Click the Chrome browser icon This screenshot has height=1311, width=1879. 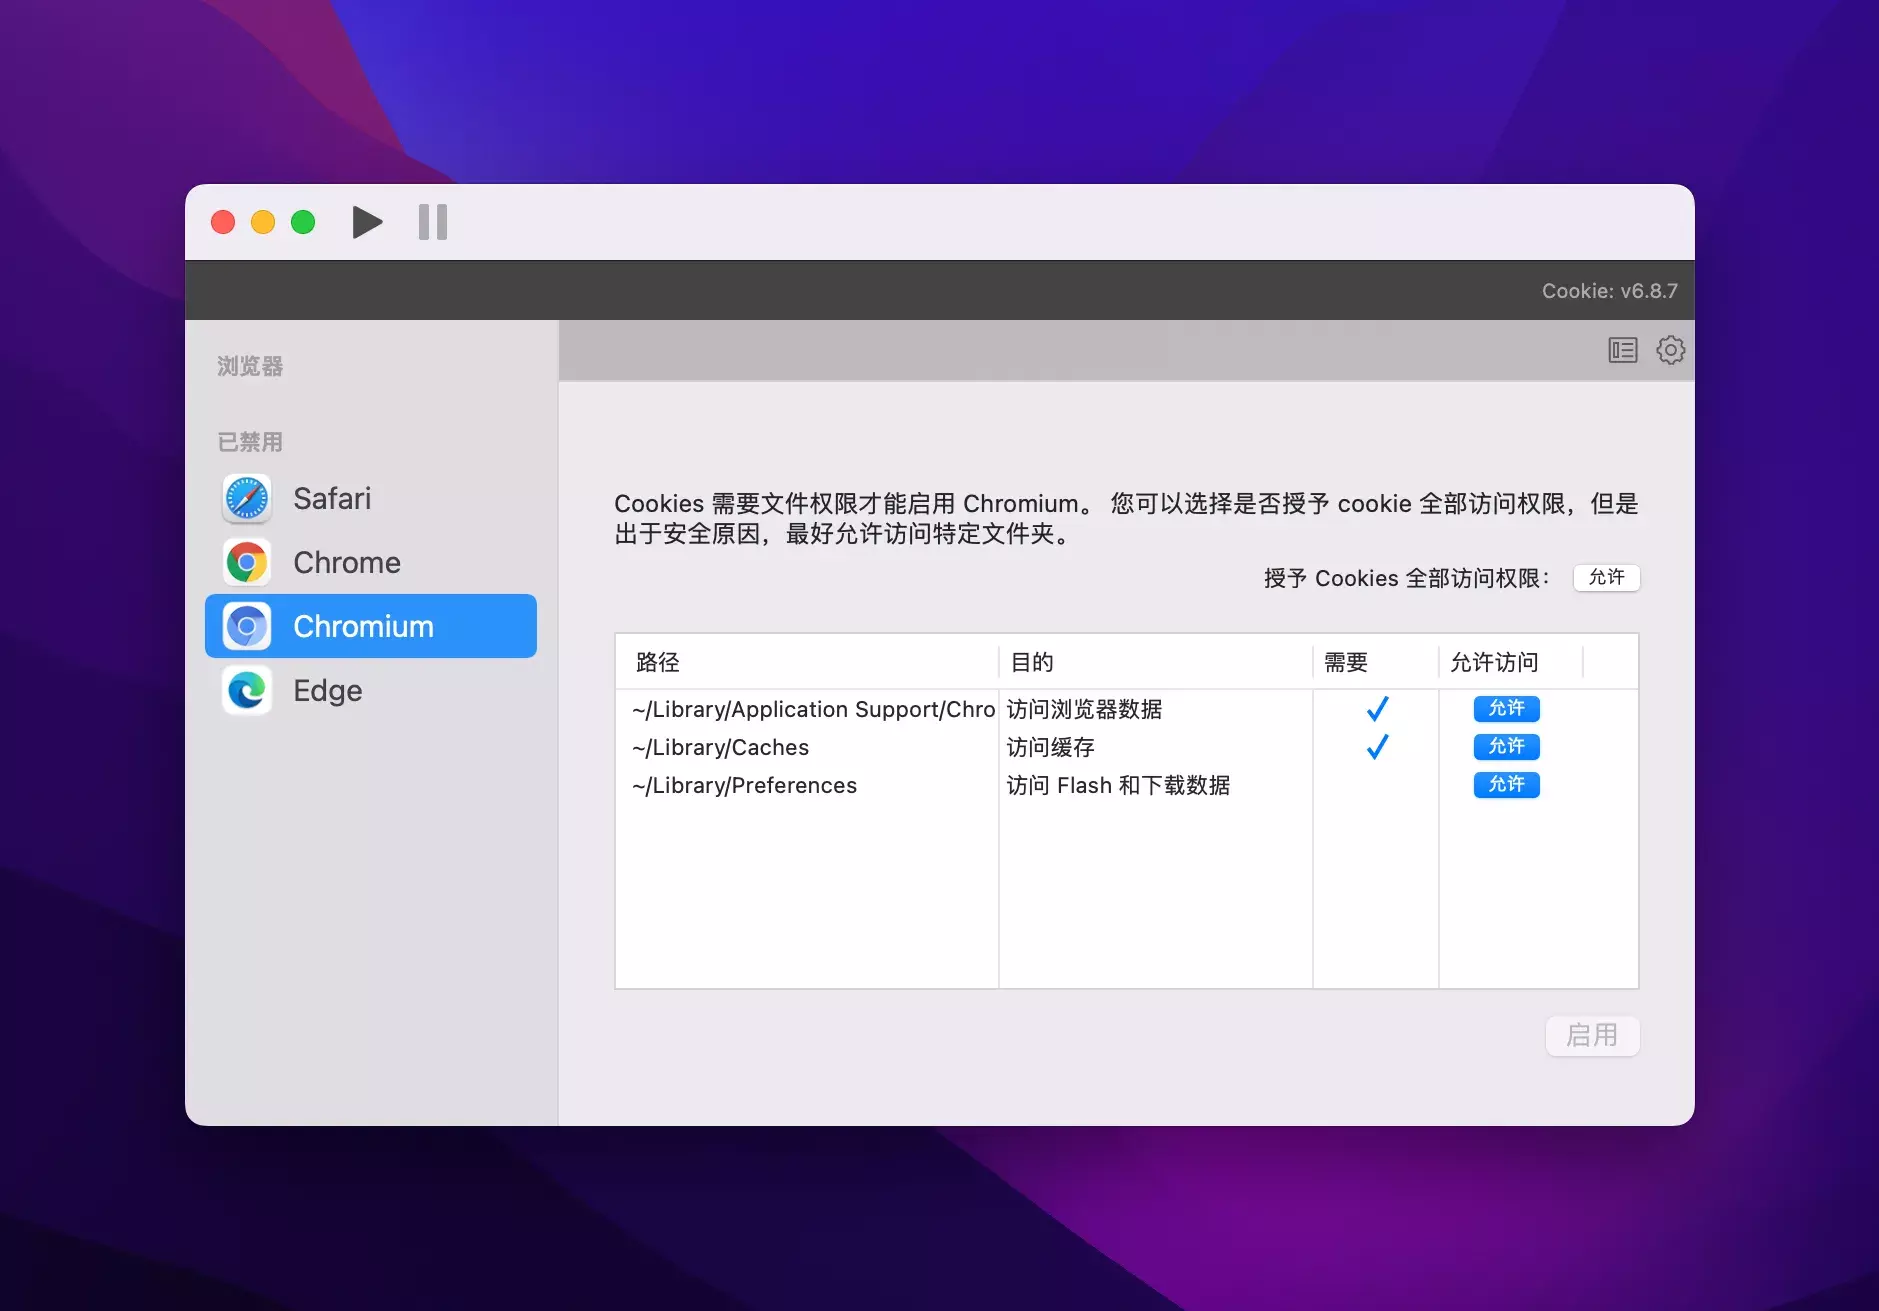pyautogui.click(x=247, y=562)
